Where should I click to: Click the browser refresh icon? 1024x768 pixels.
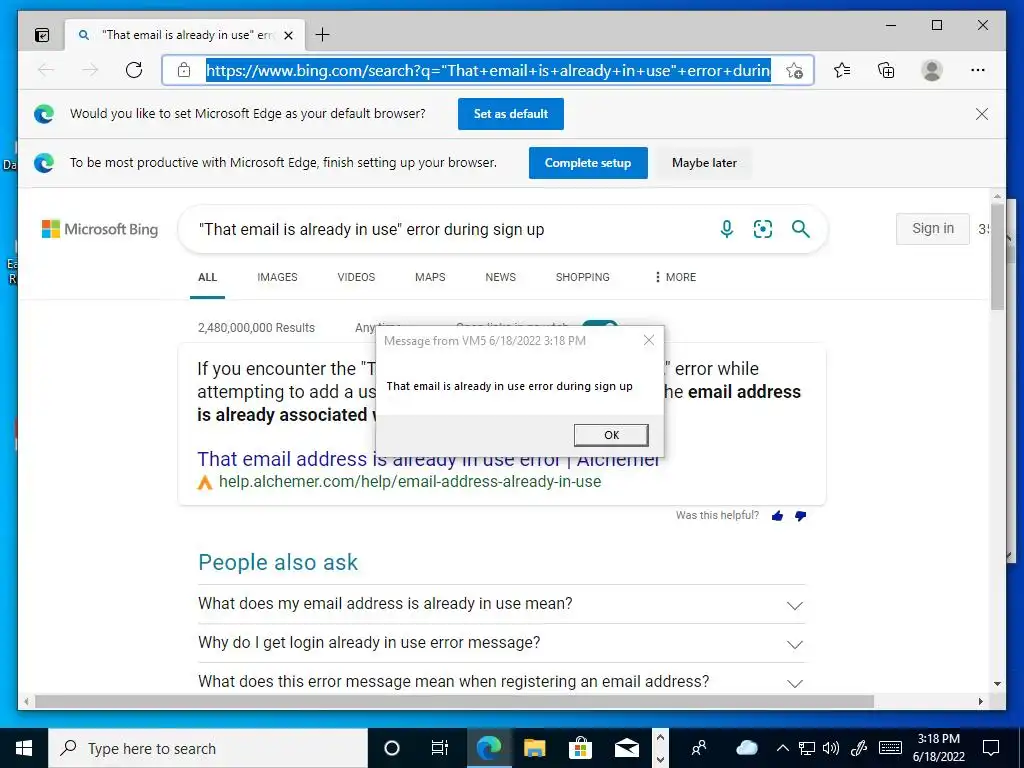134,70
